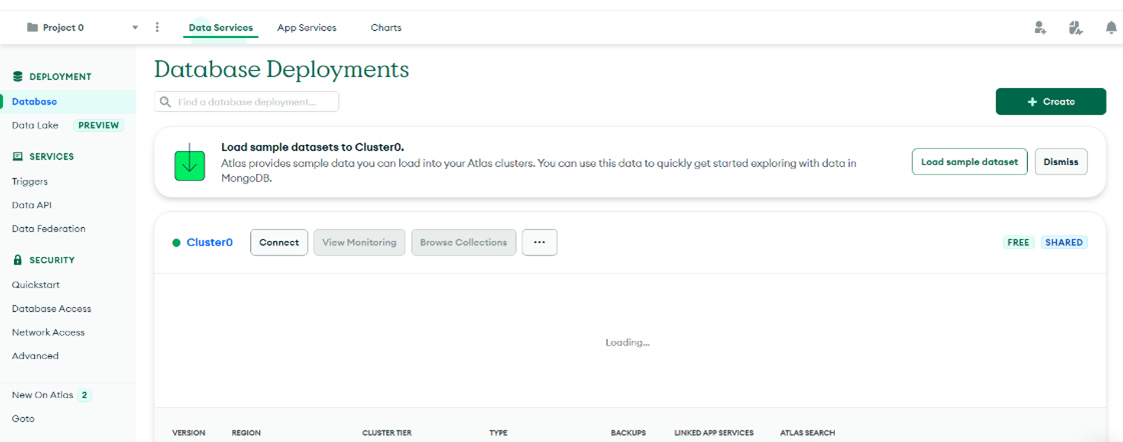Open the Cluster0 name link
This screenshot has height=442, width=1123.
pos(210,242)
